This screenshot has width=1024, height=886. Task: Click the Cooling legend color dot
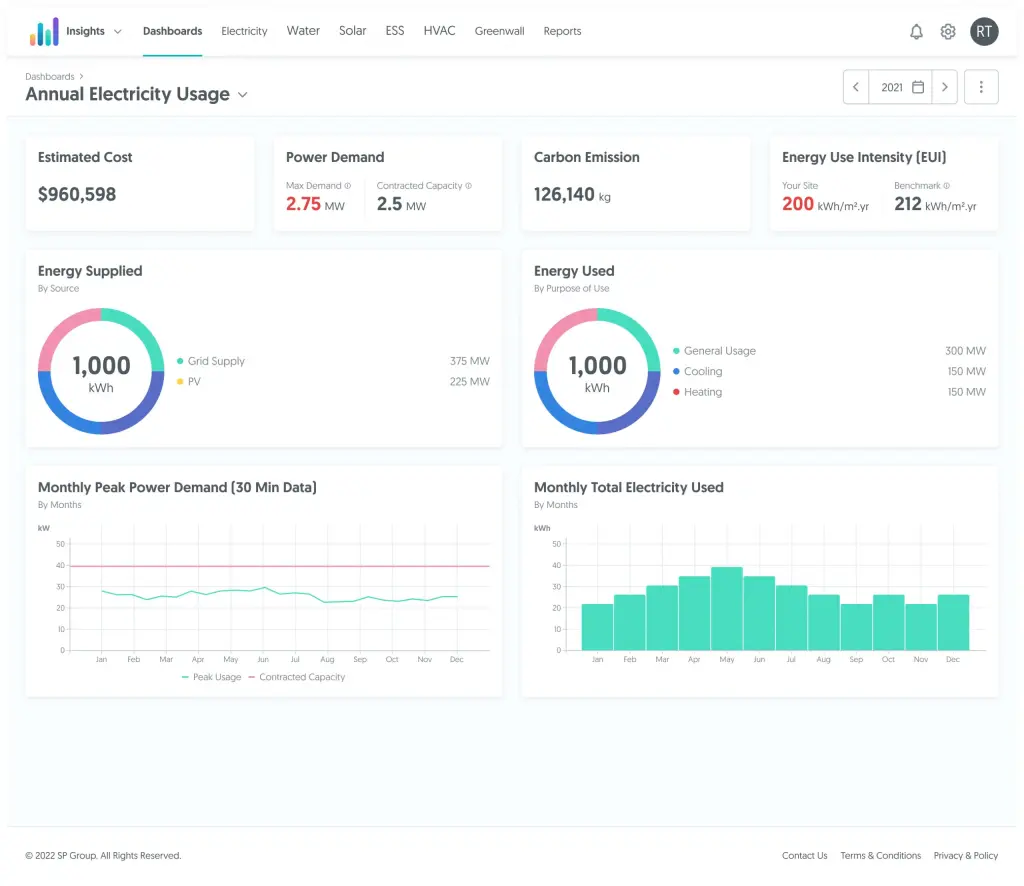(x=676, y=371)
